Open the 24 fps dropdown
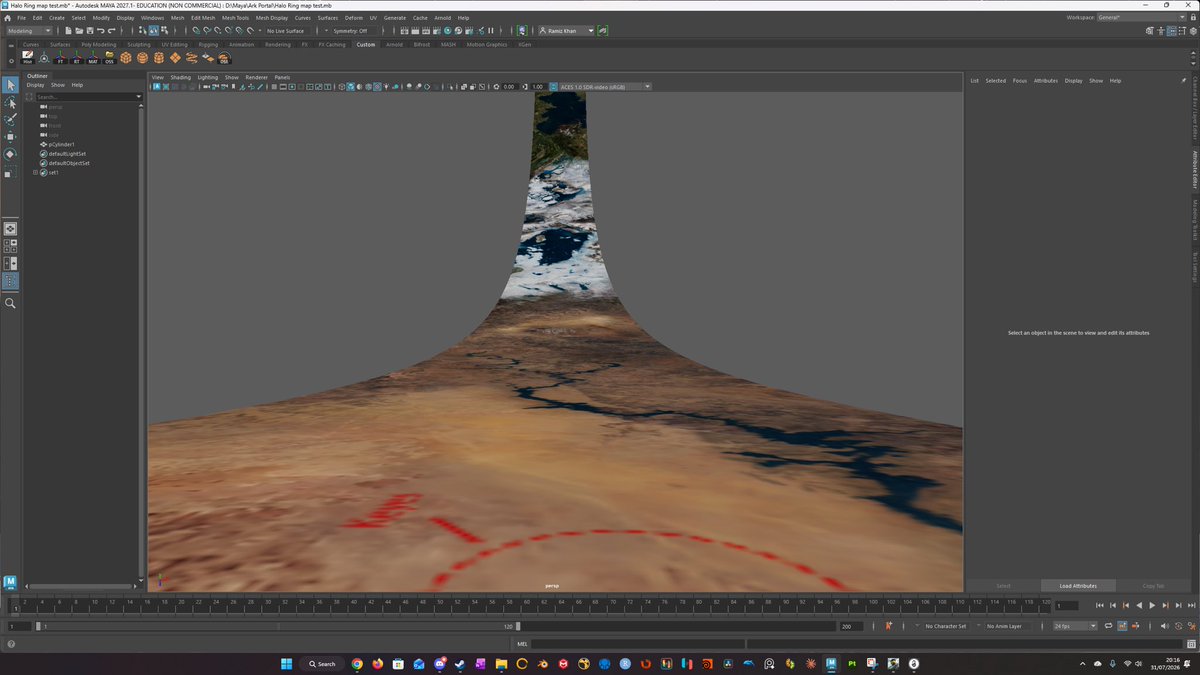The image size is (1200, 675). [1074, 626]
